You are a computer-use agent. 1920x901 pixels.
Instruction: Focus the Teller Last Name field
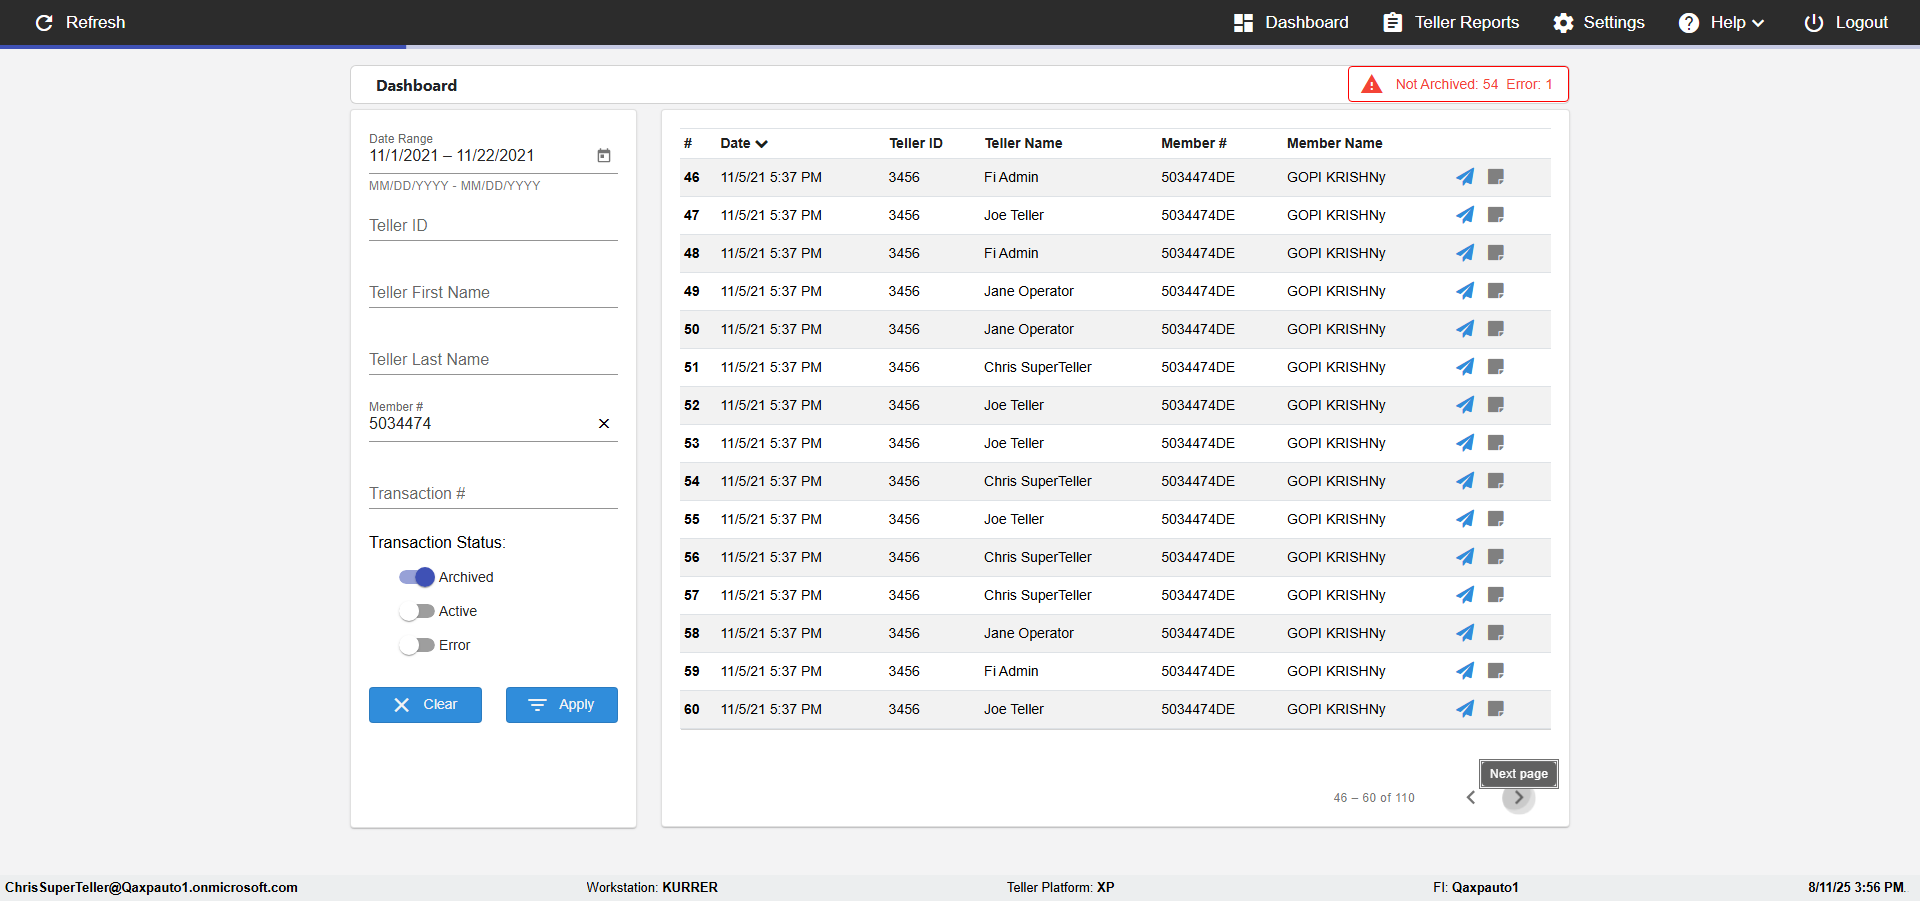pos(493,360)
